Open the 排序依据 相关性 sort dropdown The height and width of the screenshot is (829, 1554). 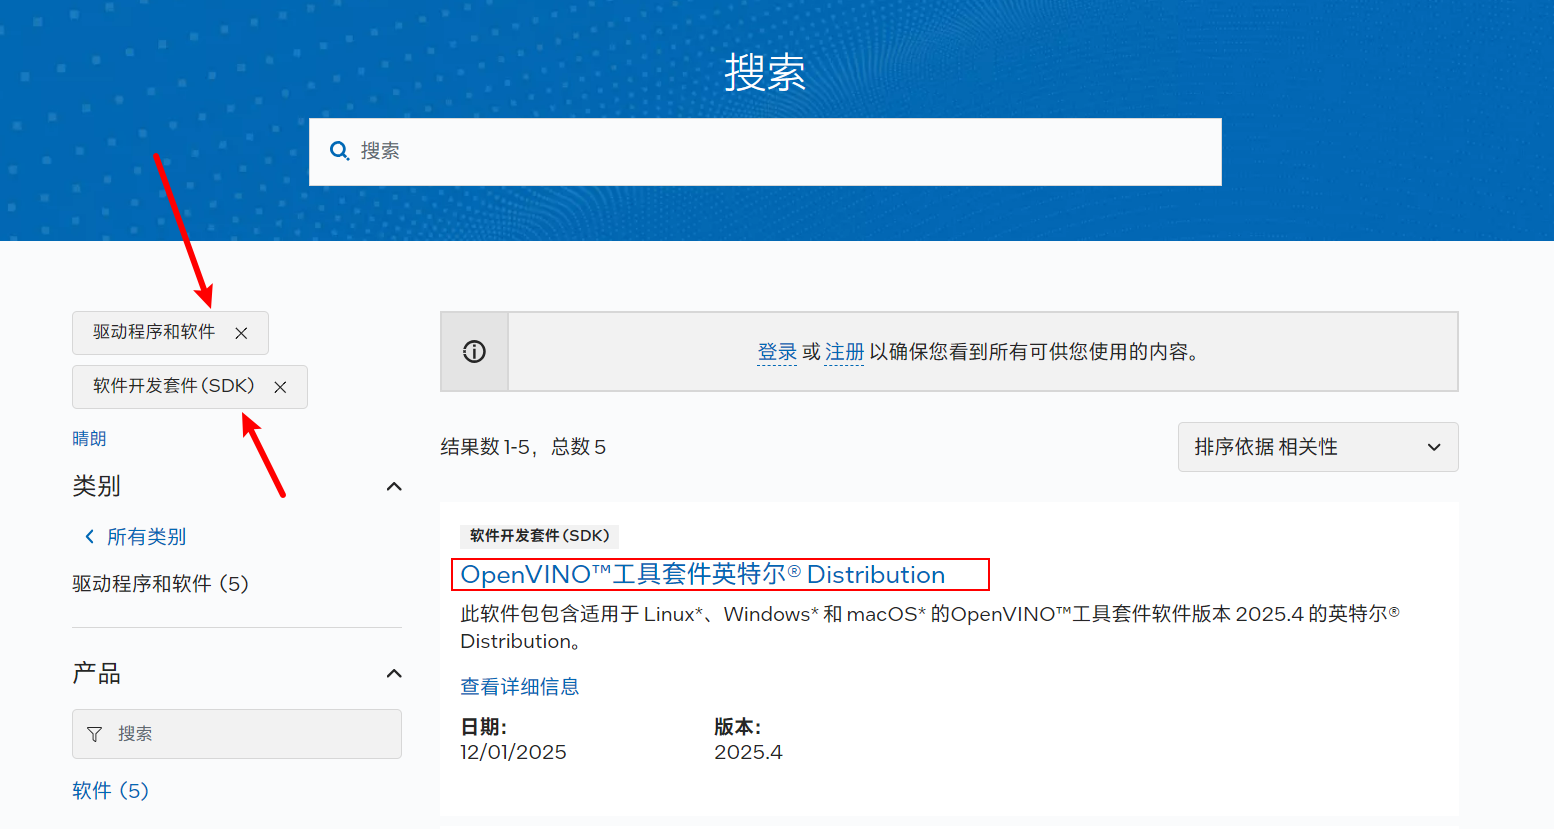(x=1318, y=447)
